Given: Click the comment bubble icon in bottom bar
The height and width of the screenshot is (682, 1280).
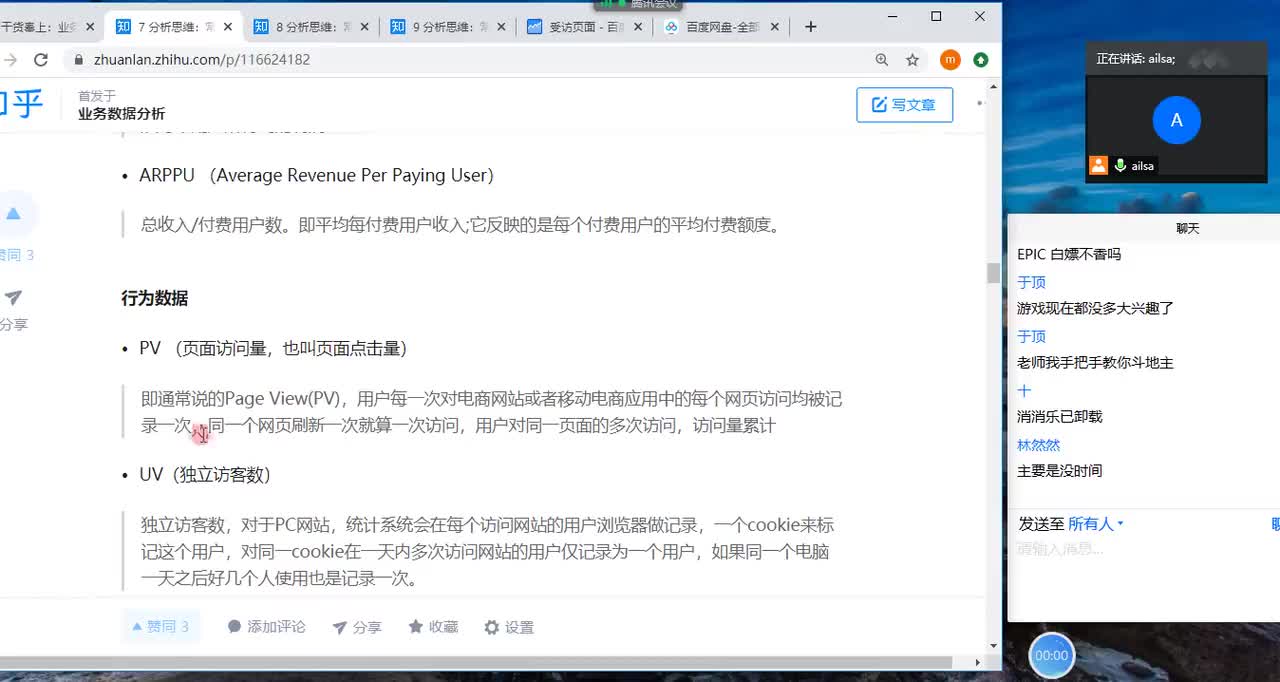Looking at the screenshot, I should (x=235, y=627).
